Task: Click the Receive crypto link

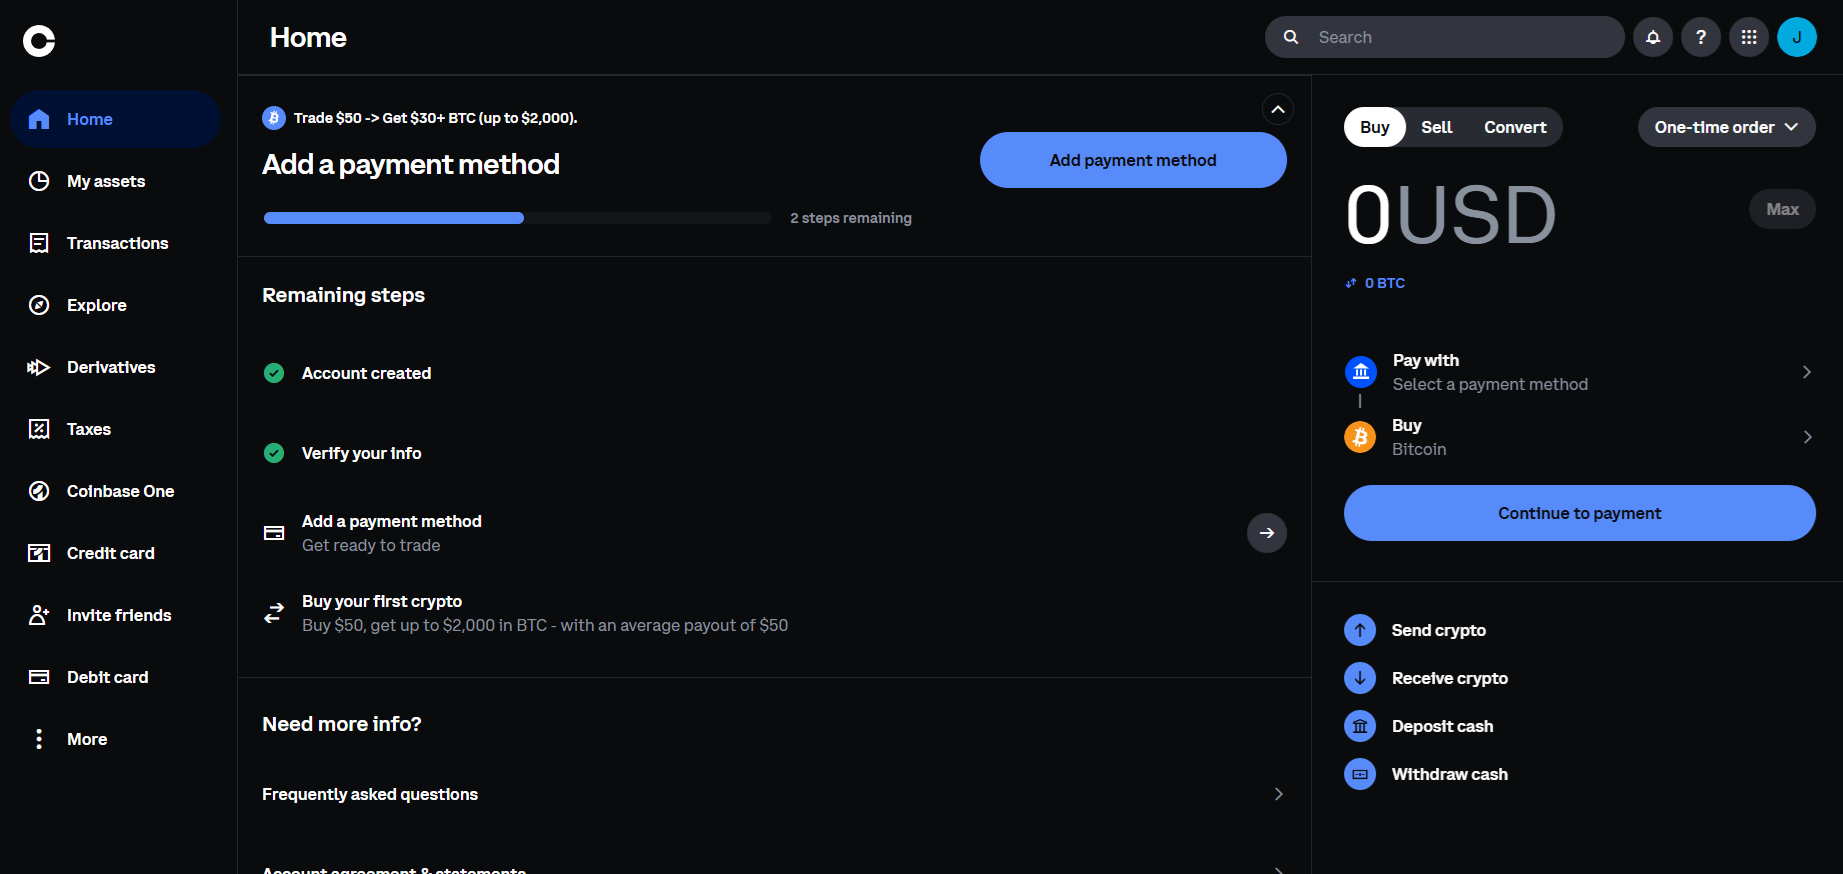Action: 1450,678
